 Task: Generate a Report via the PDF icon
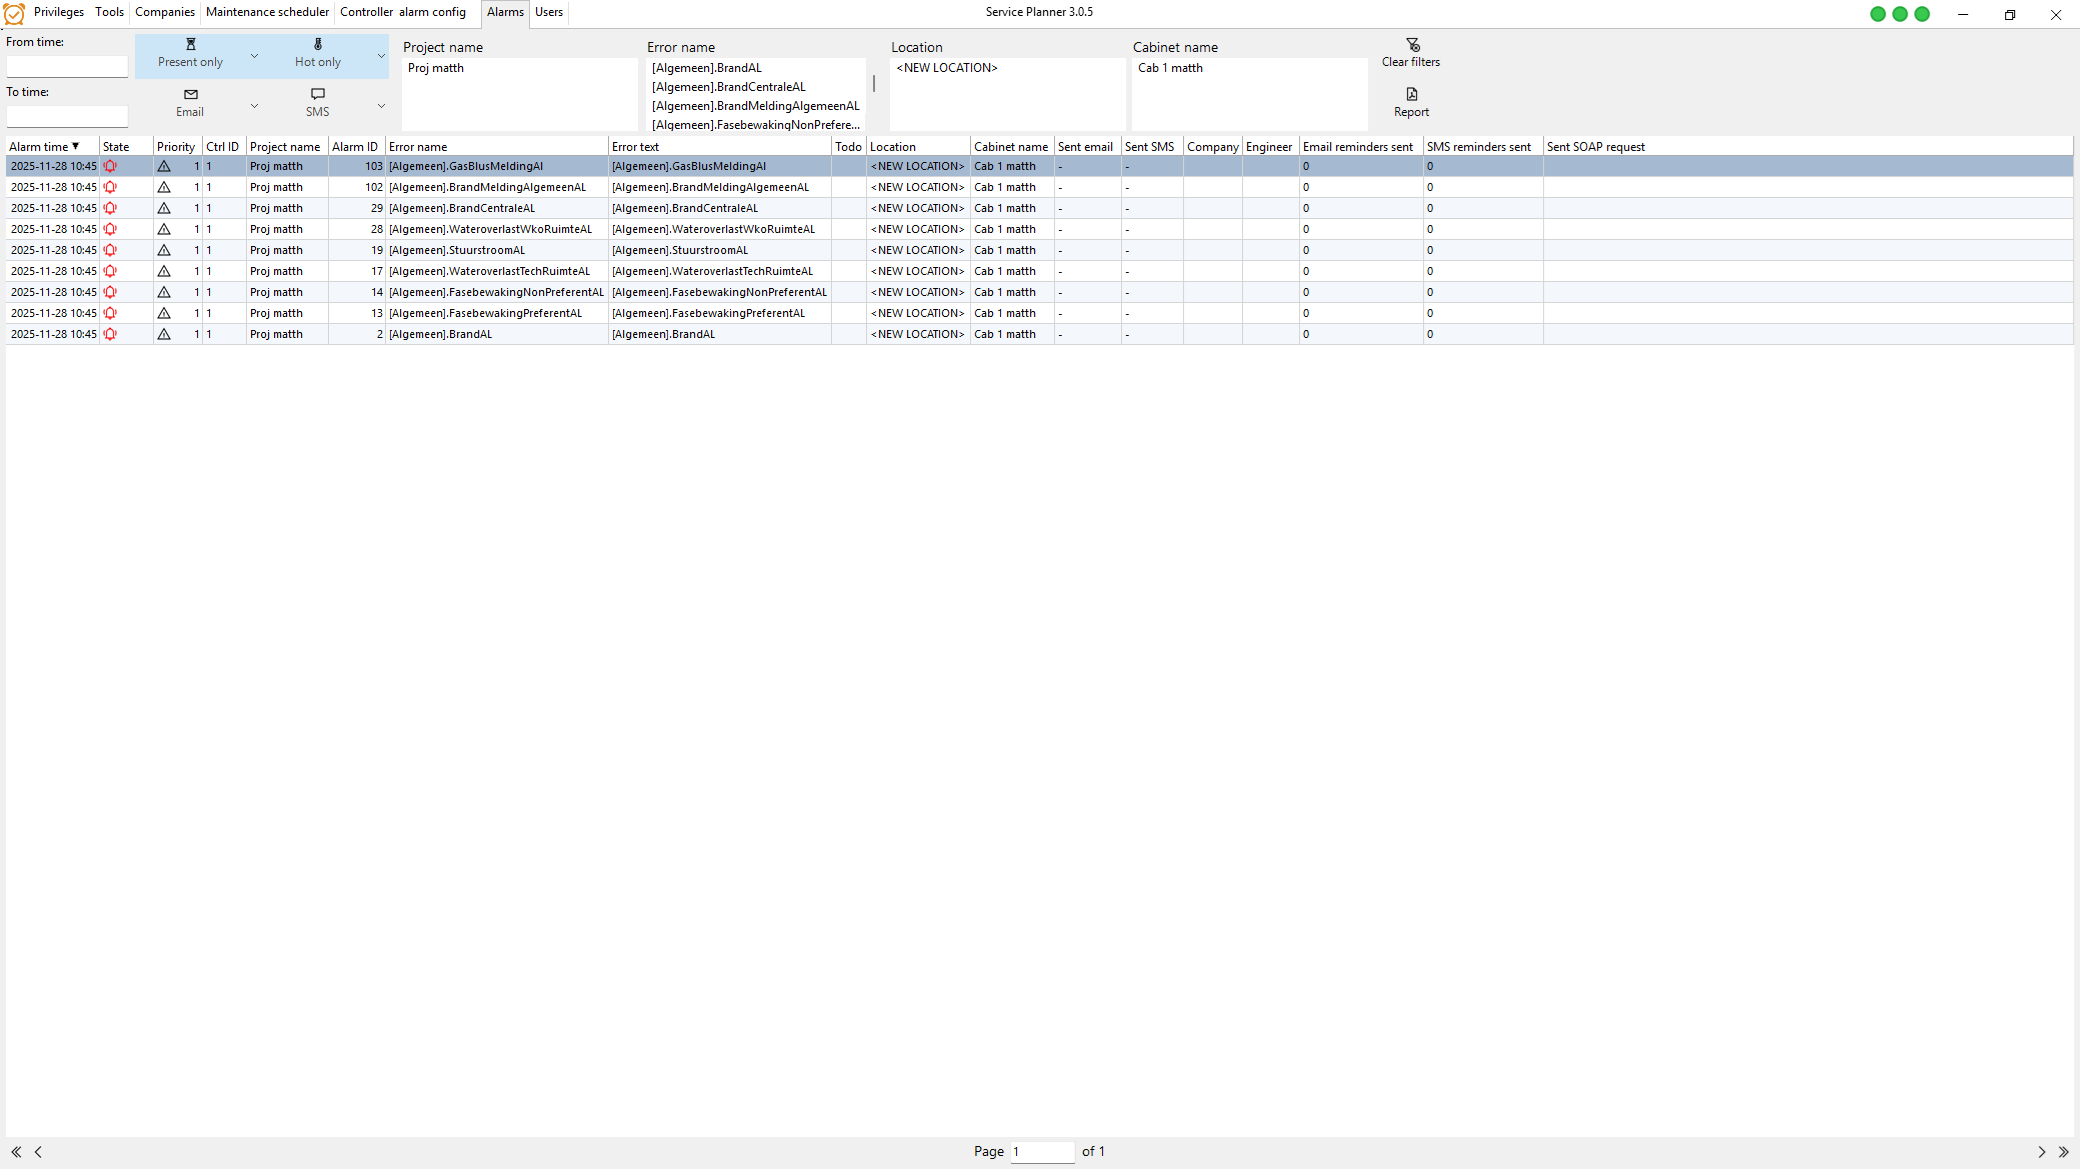1411,94
